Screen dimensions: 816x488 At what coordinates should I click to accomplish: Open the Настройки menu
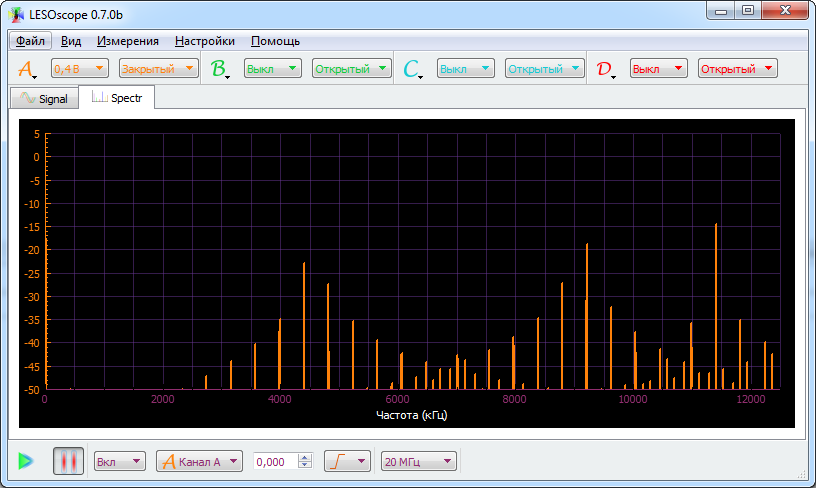pyautogui.click(x=205, y=41)
